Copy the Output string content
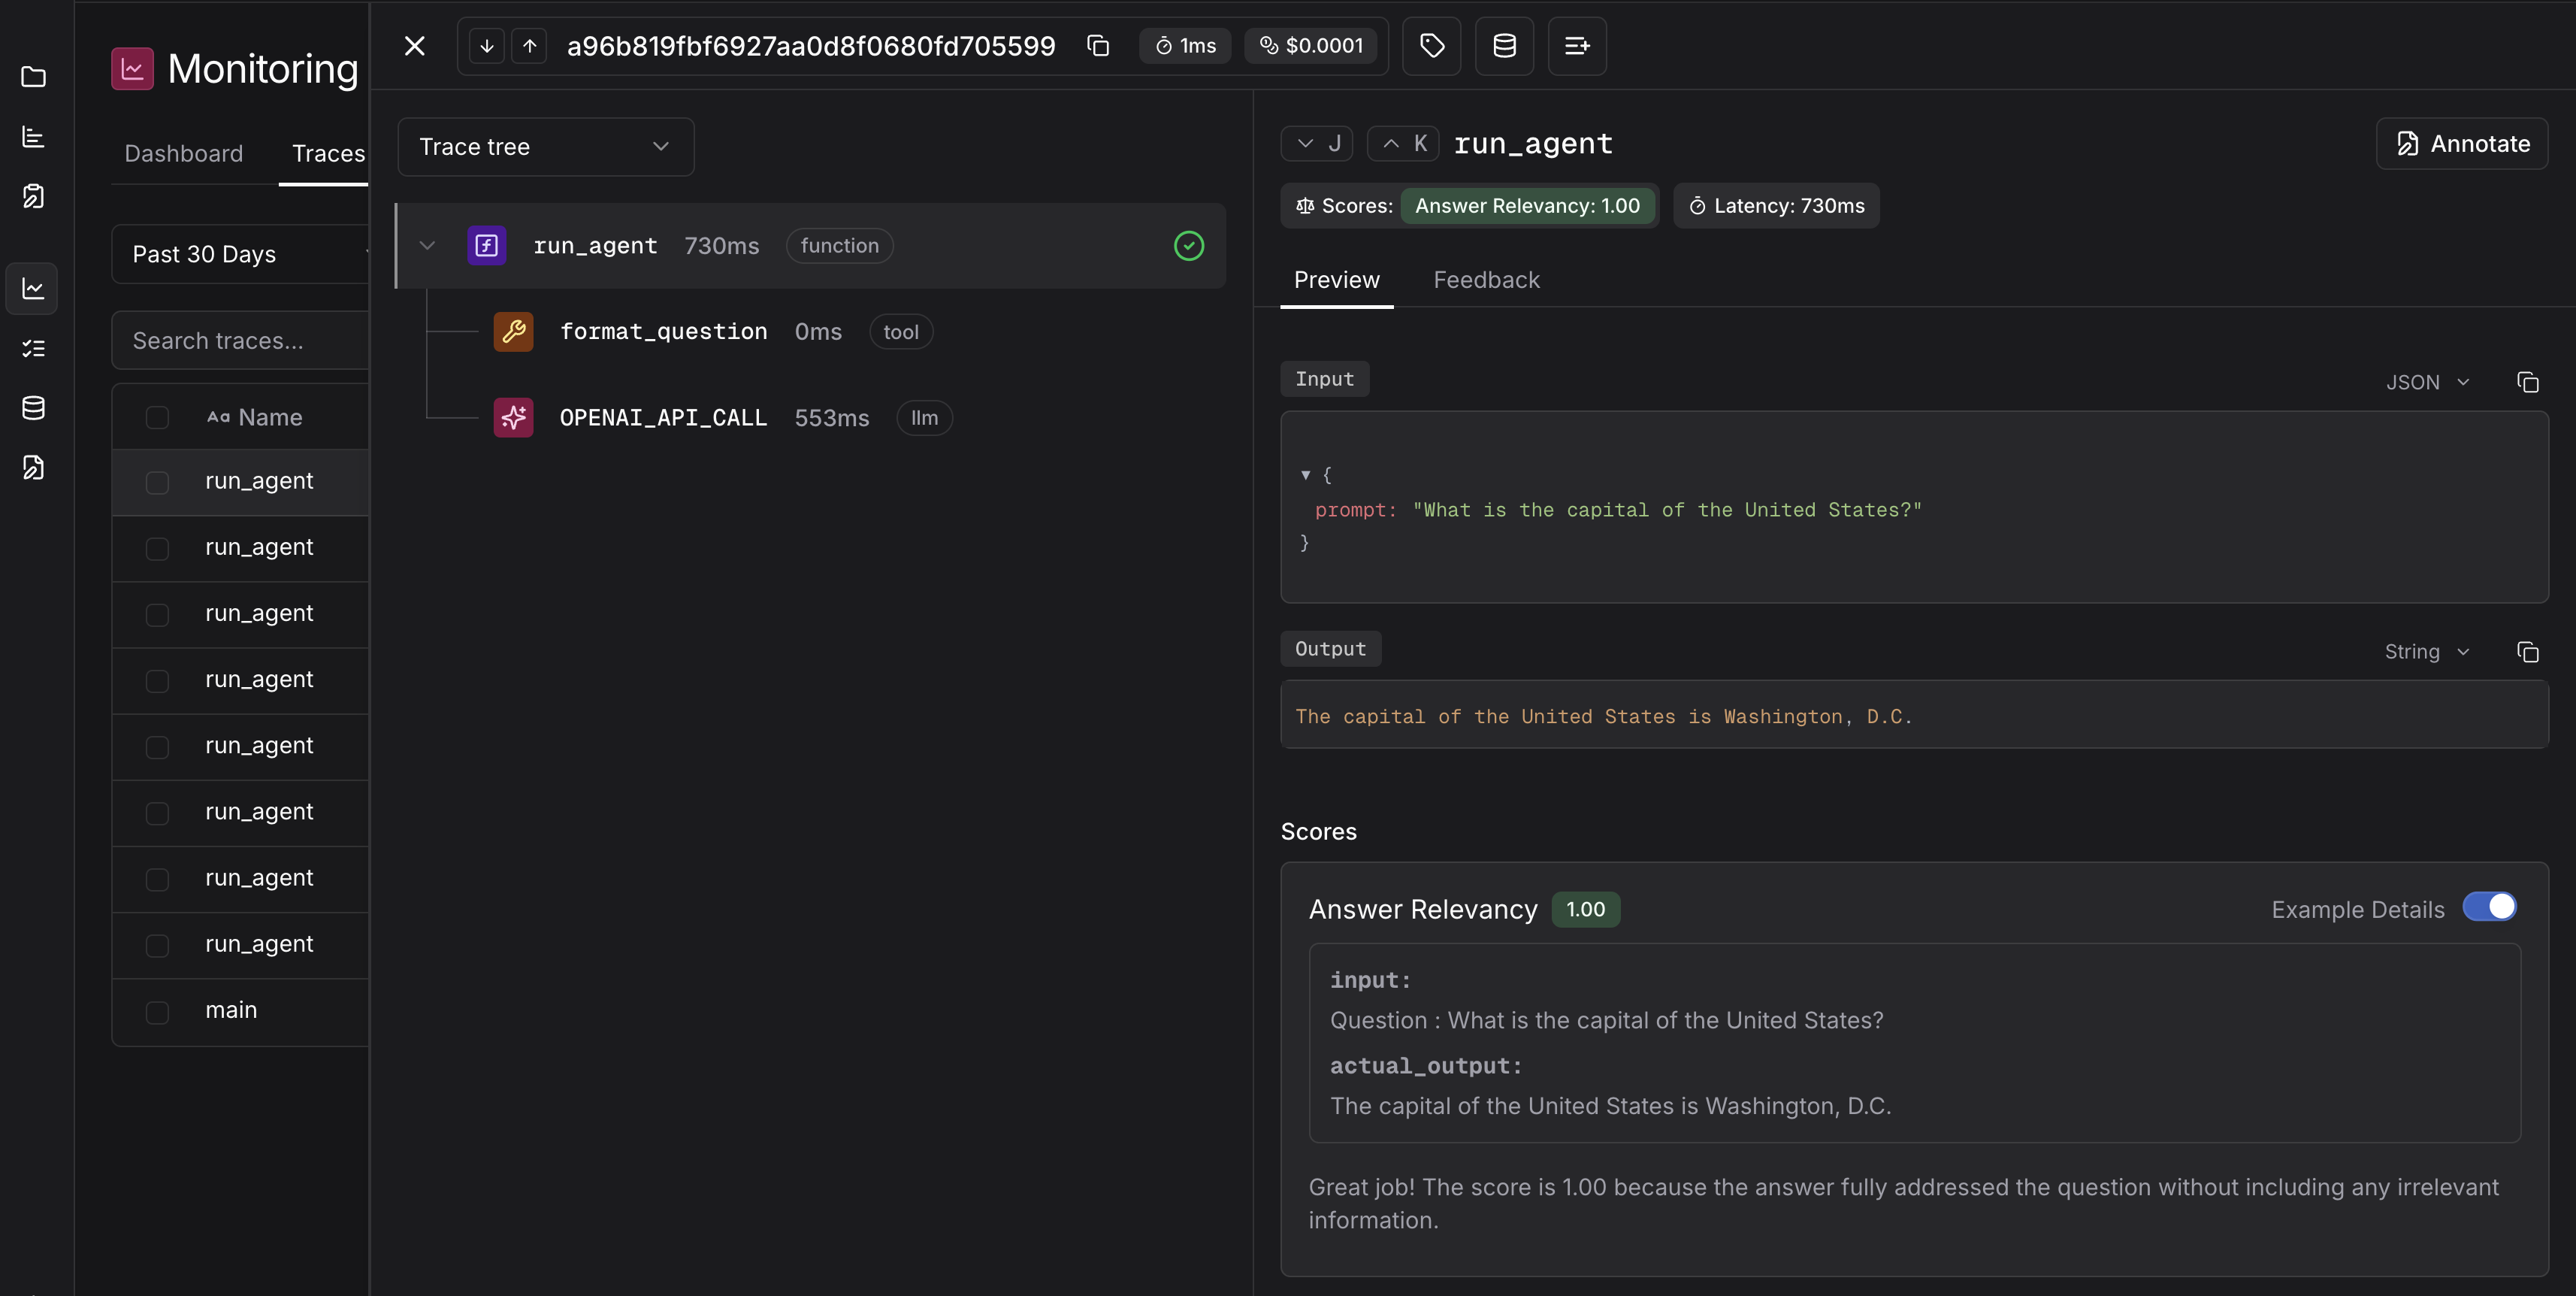The height and width of the screenshot is (1296, 2576). 2527,652
